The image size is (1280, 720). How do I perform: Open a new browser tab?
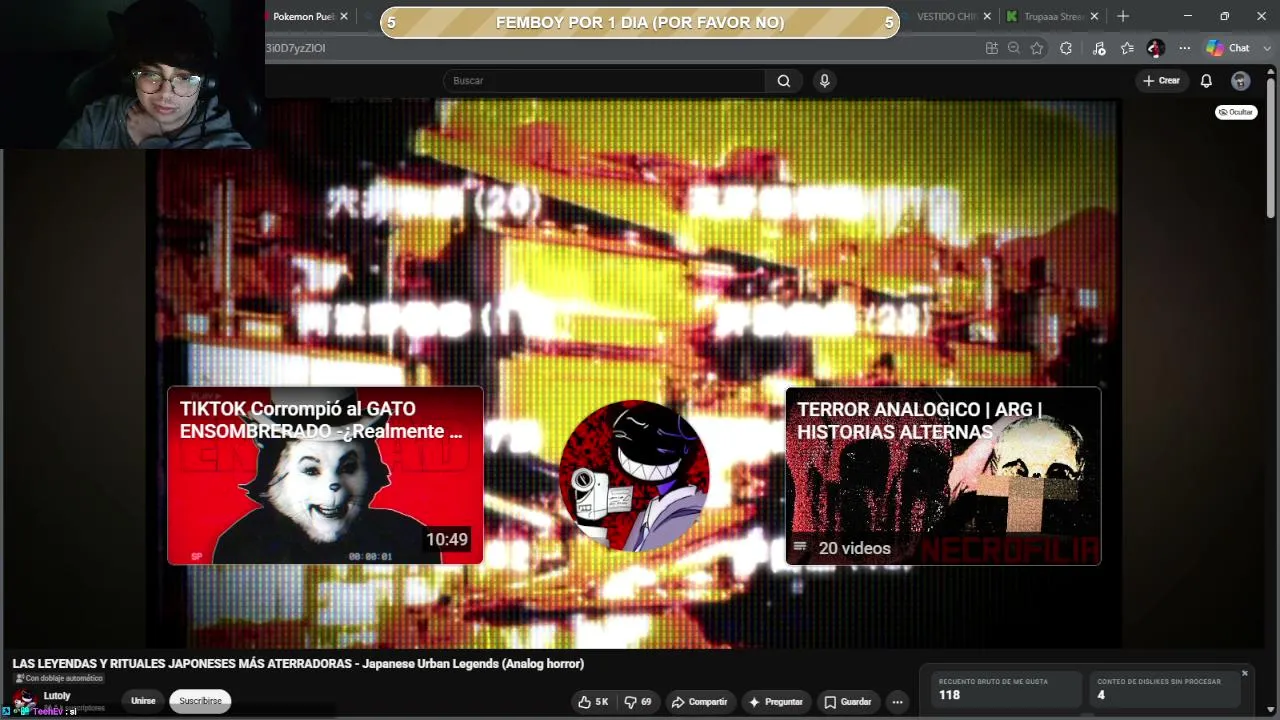click(x=1123, y=17)
